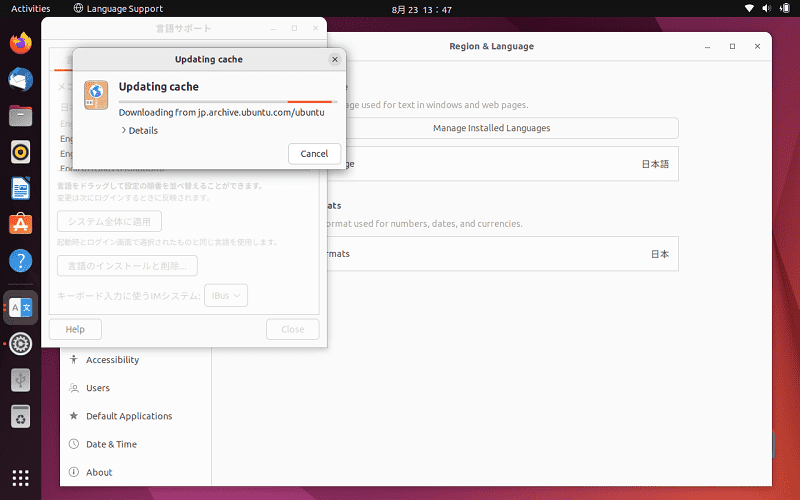Show Applications grid button
This screenshot has width=800, height=500.
(20, 478)
